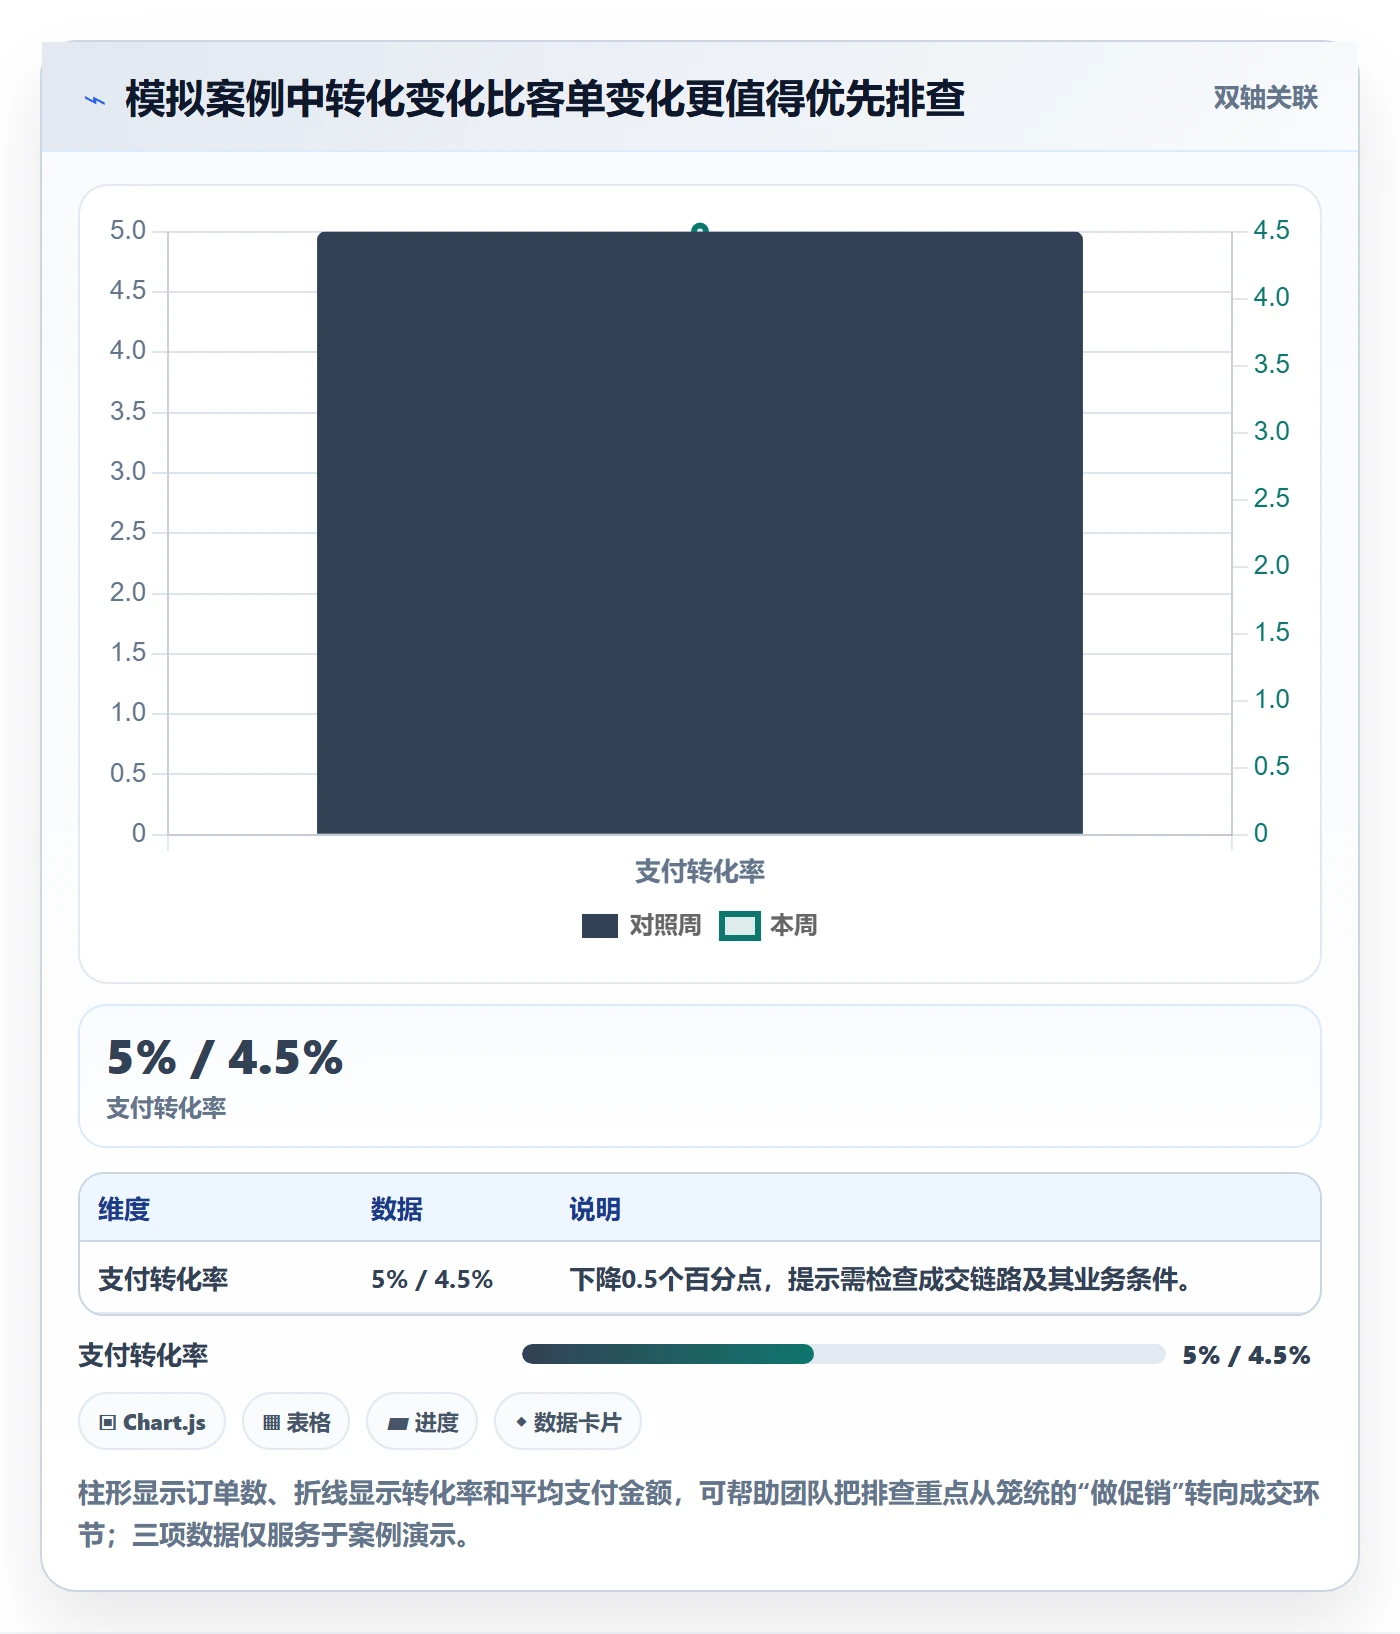Click the bar icon in 进度 chip
Viewport: 1400px width, 1634px height.
coord(397,1423)
